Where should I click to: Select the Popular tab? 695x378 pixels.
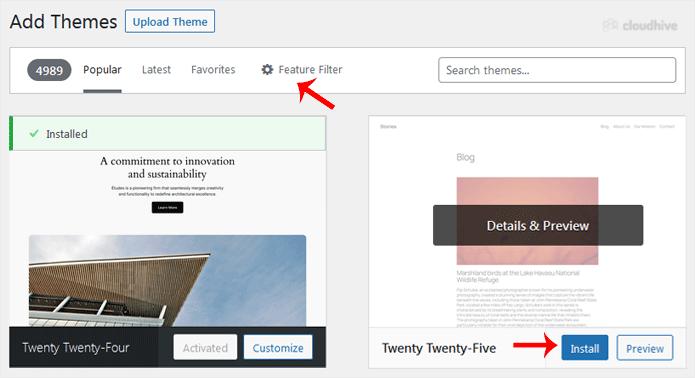coord(102,70)
